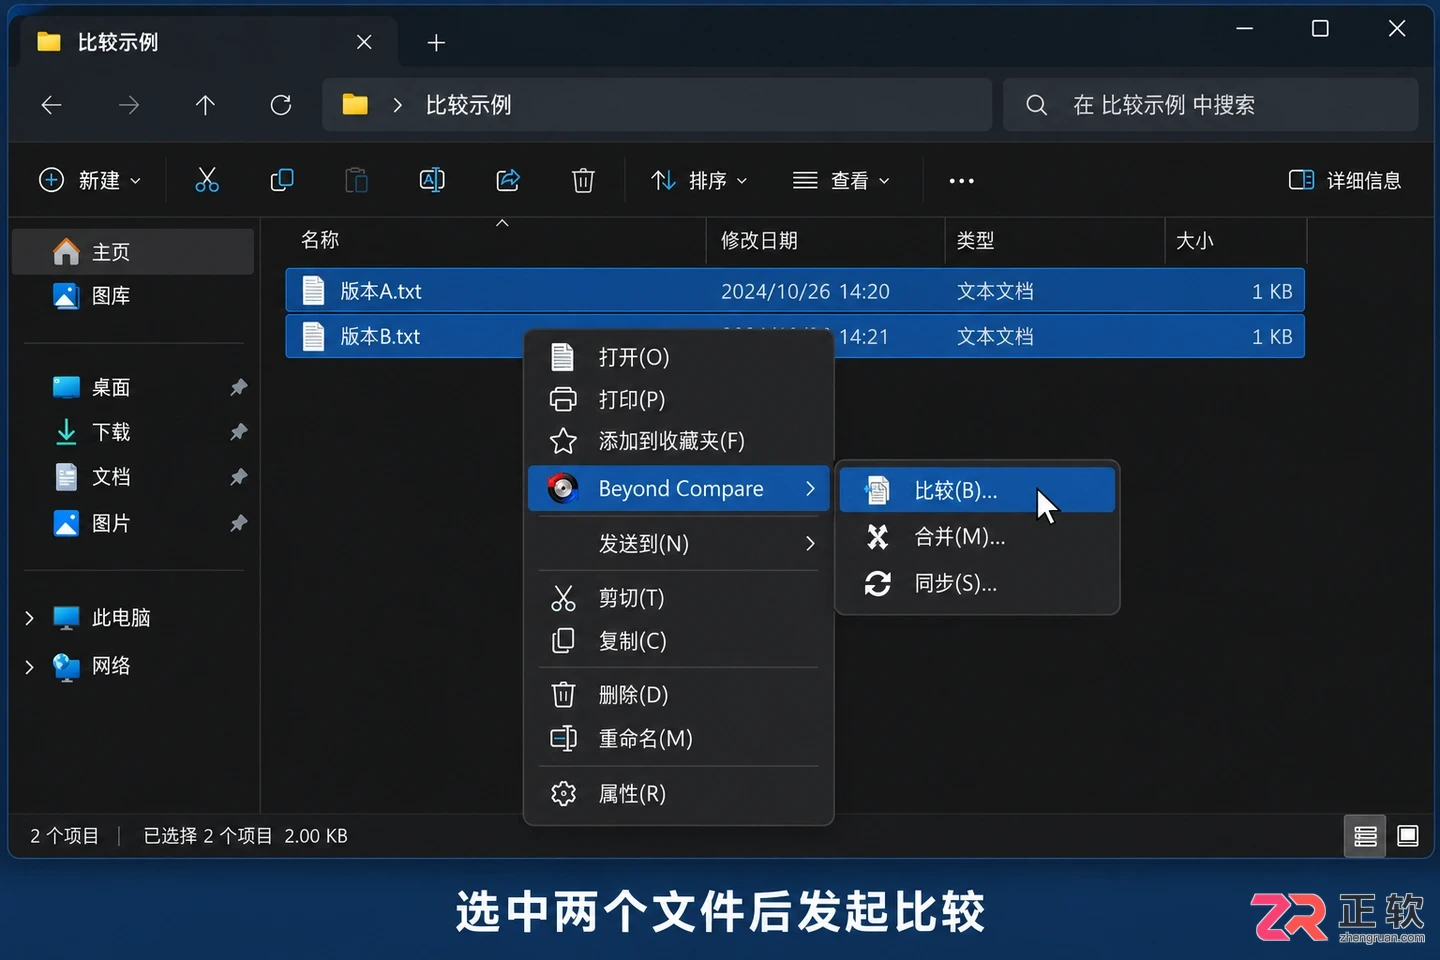The height and width of the screenshot is (960, 1440).
Task: Open the Beyond Compare submenu entry
Action: click(679, 488)
